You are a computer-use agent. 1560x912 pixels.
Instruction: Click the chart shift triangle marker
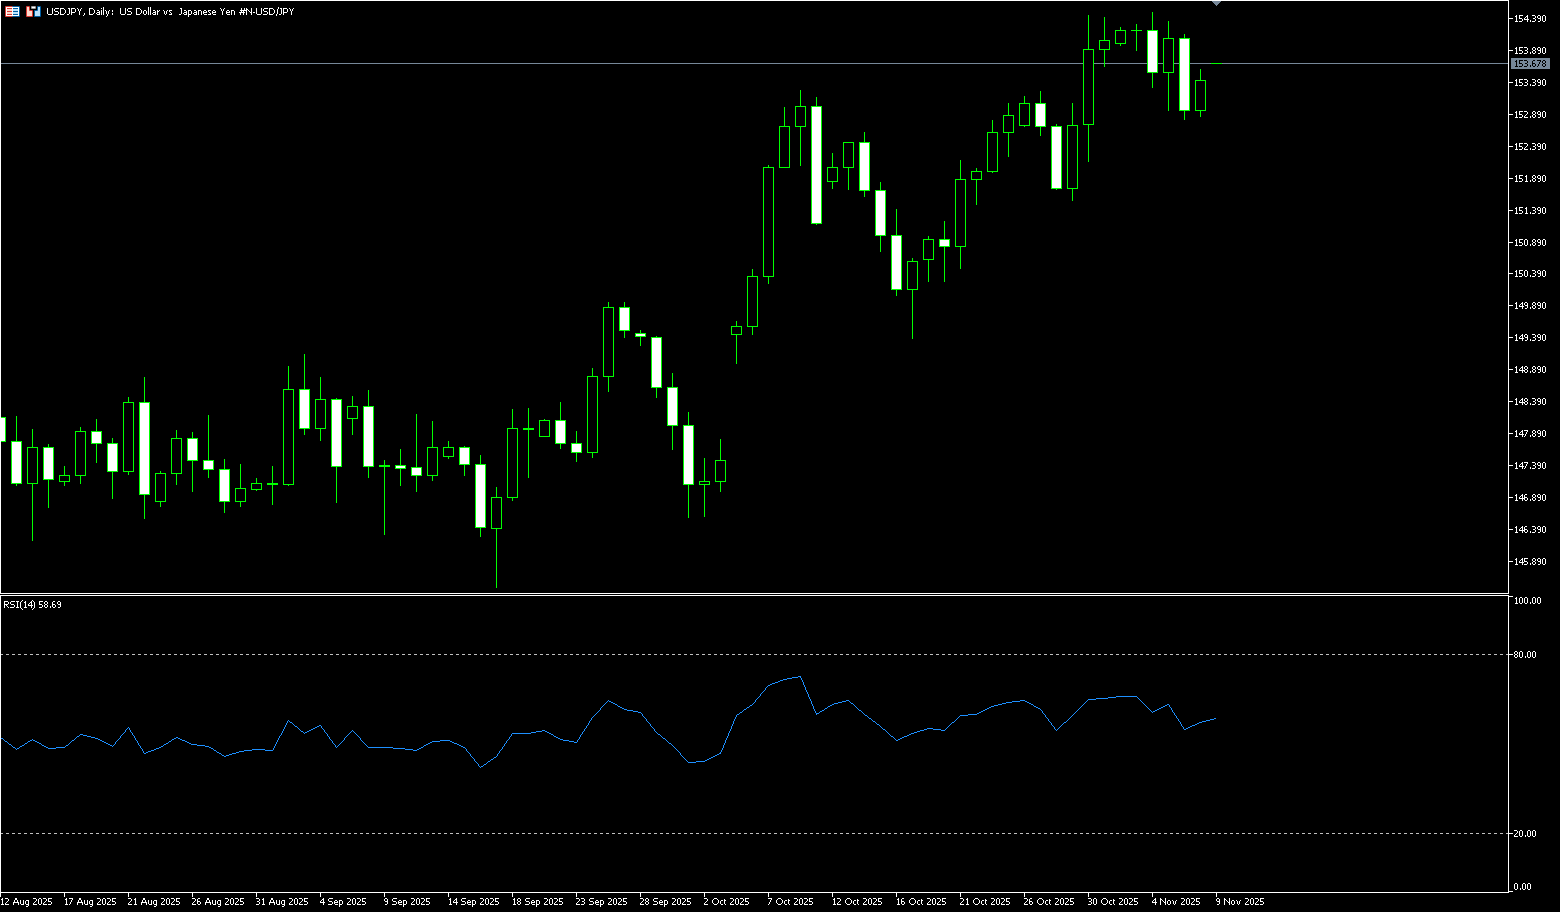pos(1216,4)
